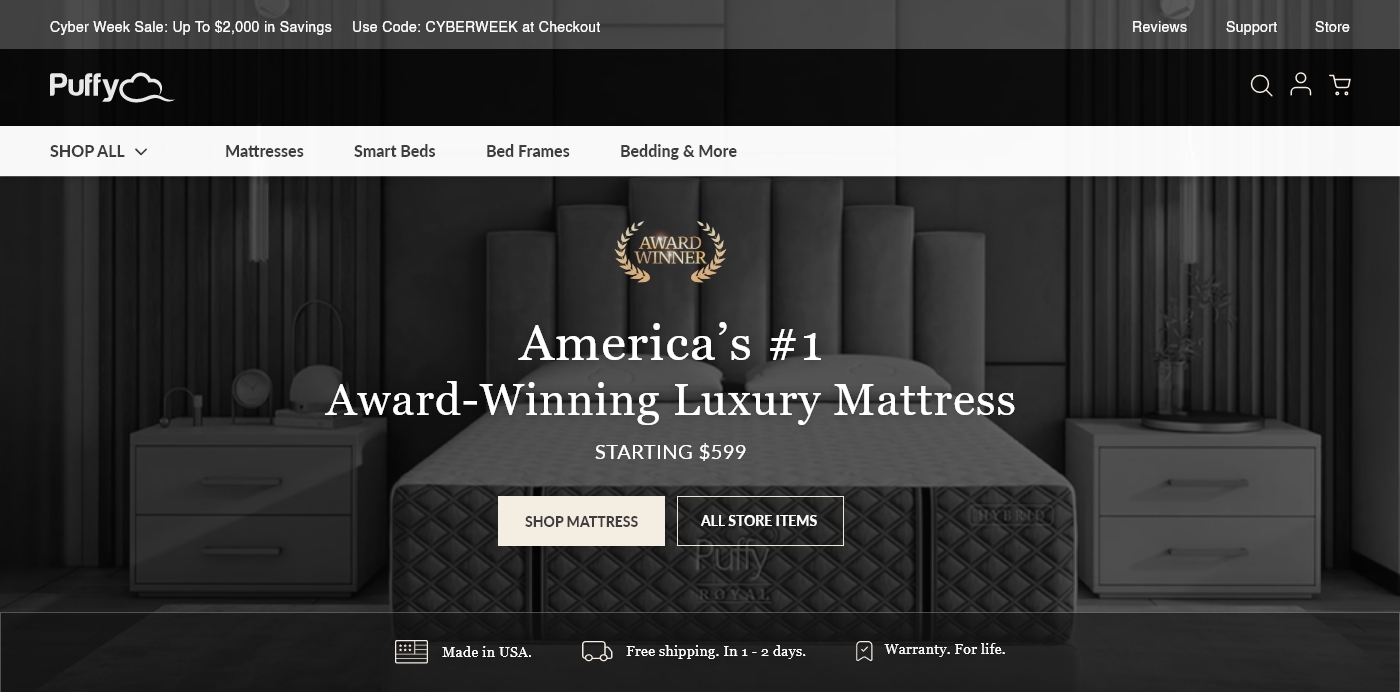Click the warranty badge icon

(x=864, y=651)
